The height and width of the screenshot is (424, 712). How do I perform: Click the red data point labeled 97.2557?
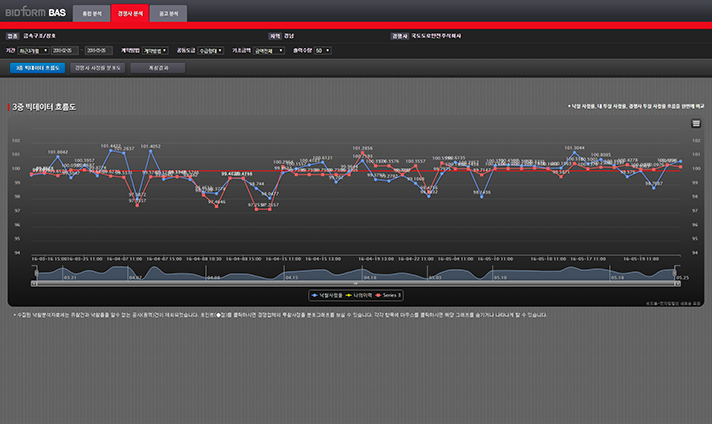tap(270, 209)
